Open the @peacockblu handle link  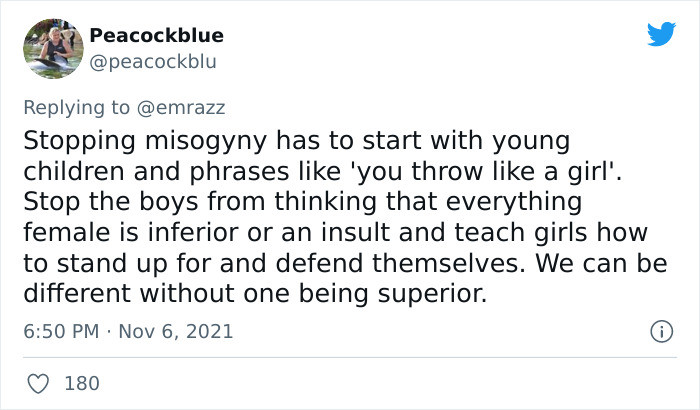pyautogui.click(x=153, y=61)
